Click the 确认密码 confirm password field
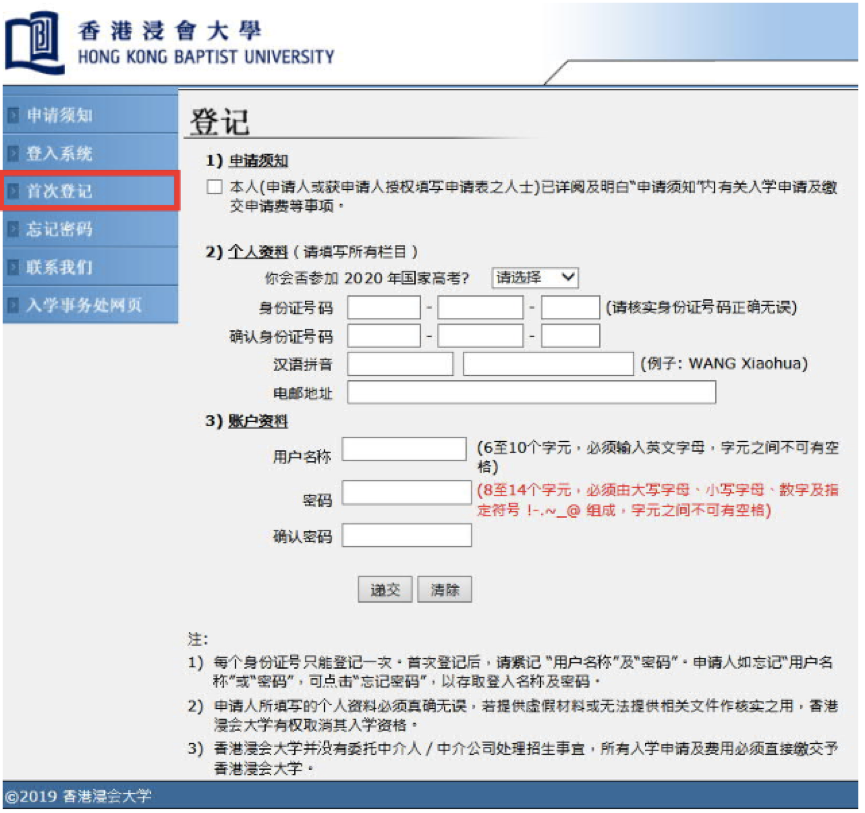 point(406,536)
